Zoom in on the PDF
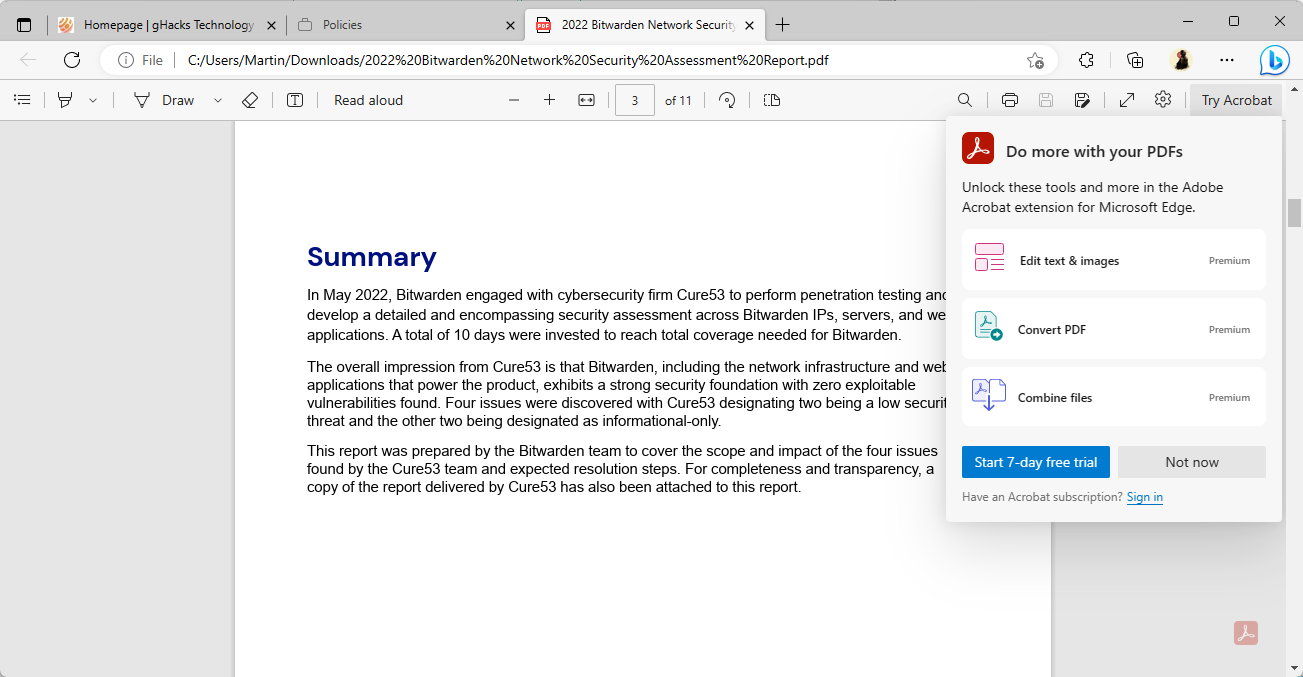Screen dimensions: 1303x677 [x=549, y=100]
